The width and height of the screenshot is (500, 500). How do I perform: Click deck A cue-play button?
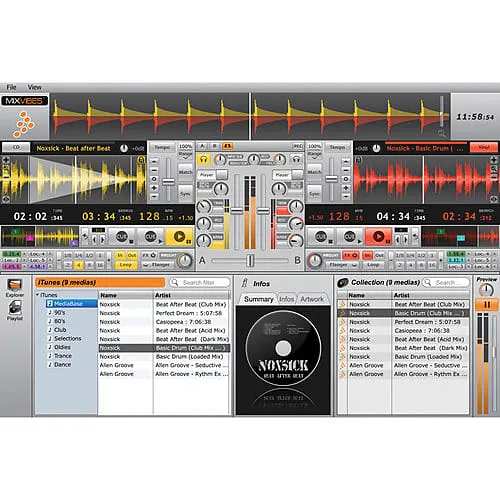[151, 237]
